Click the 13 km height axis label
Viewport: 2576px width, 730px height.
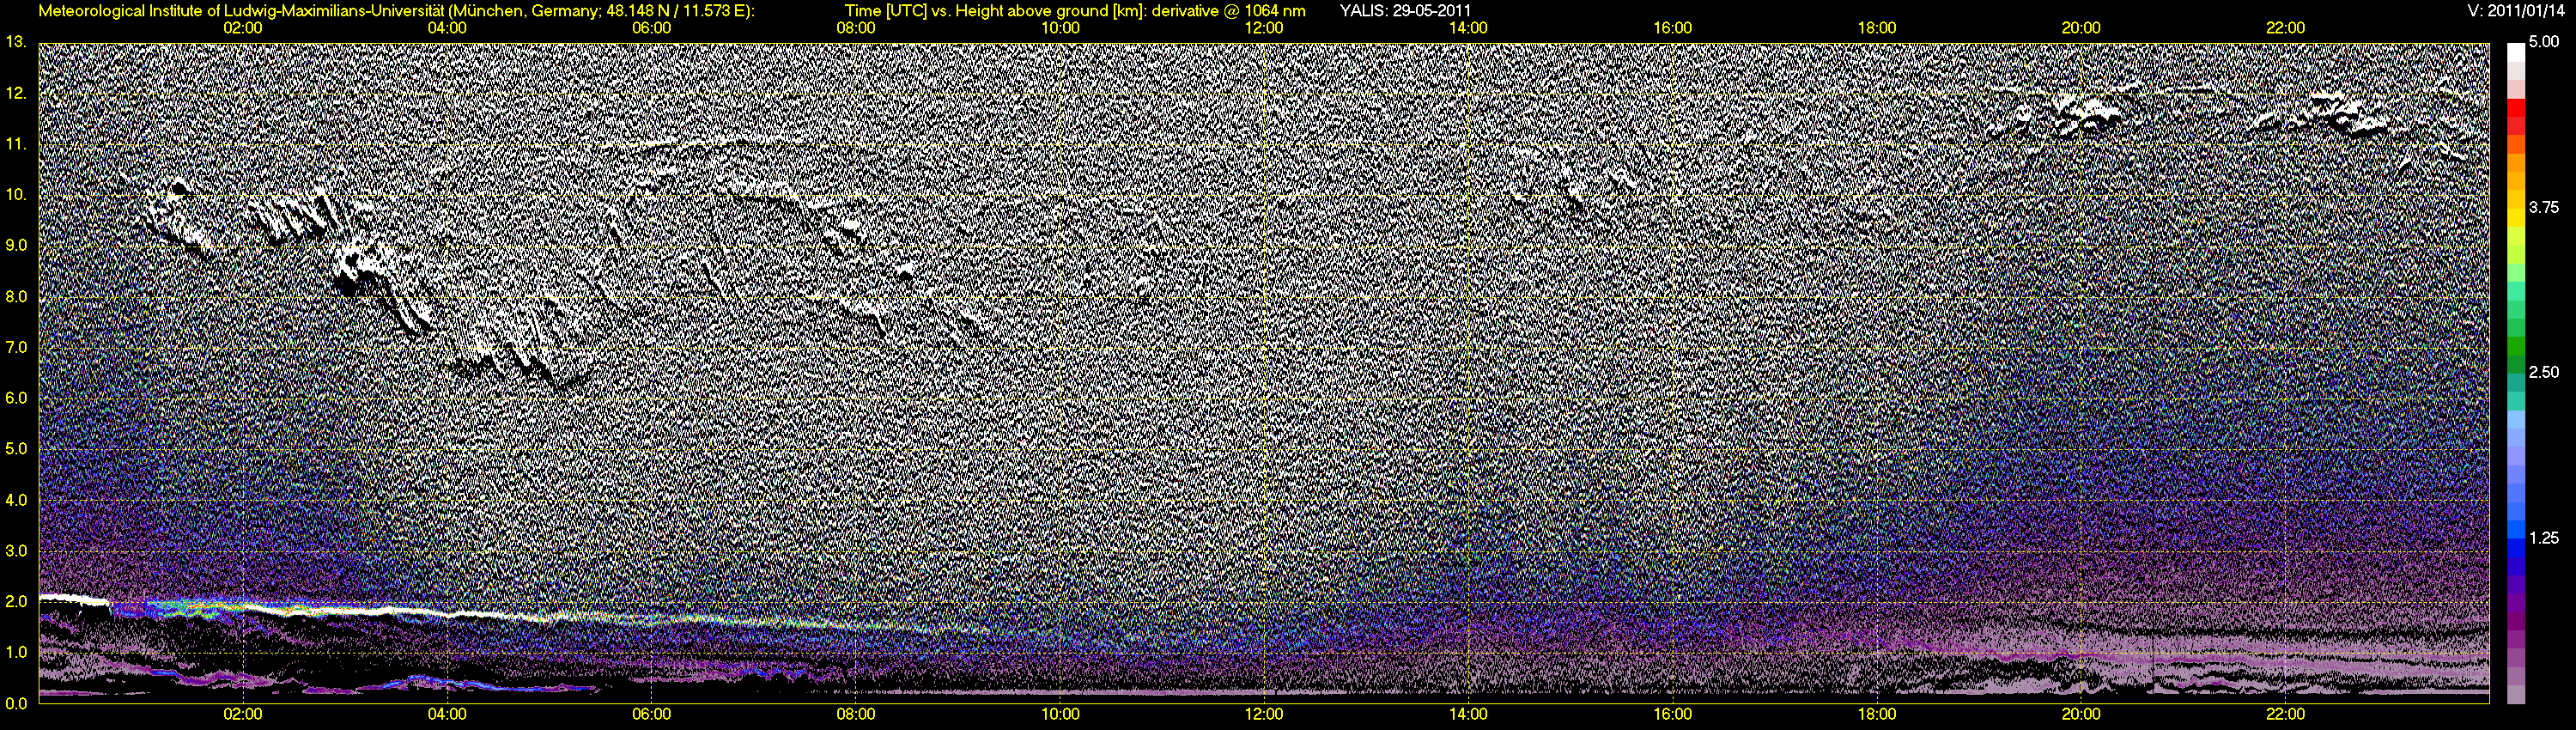coord(15,42)
